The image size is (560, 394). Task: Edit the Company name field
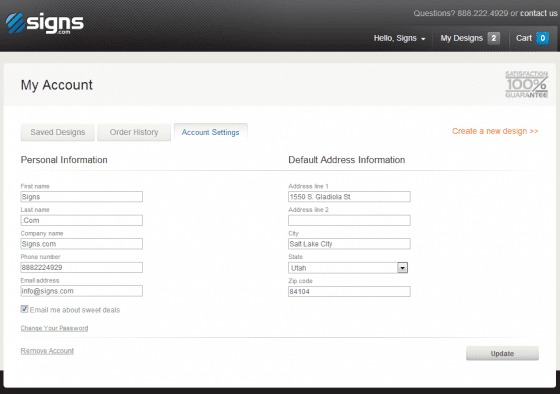pyautogui.click(x=82, y=244)
